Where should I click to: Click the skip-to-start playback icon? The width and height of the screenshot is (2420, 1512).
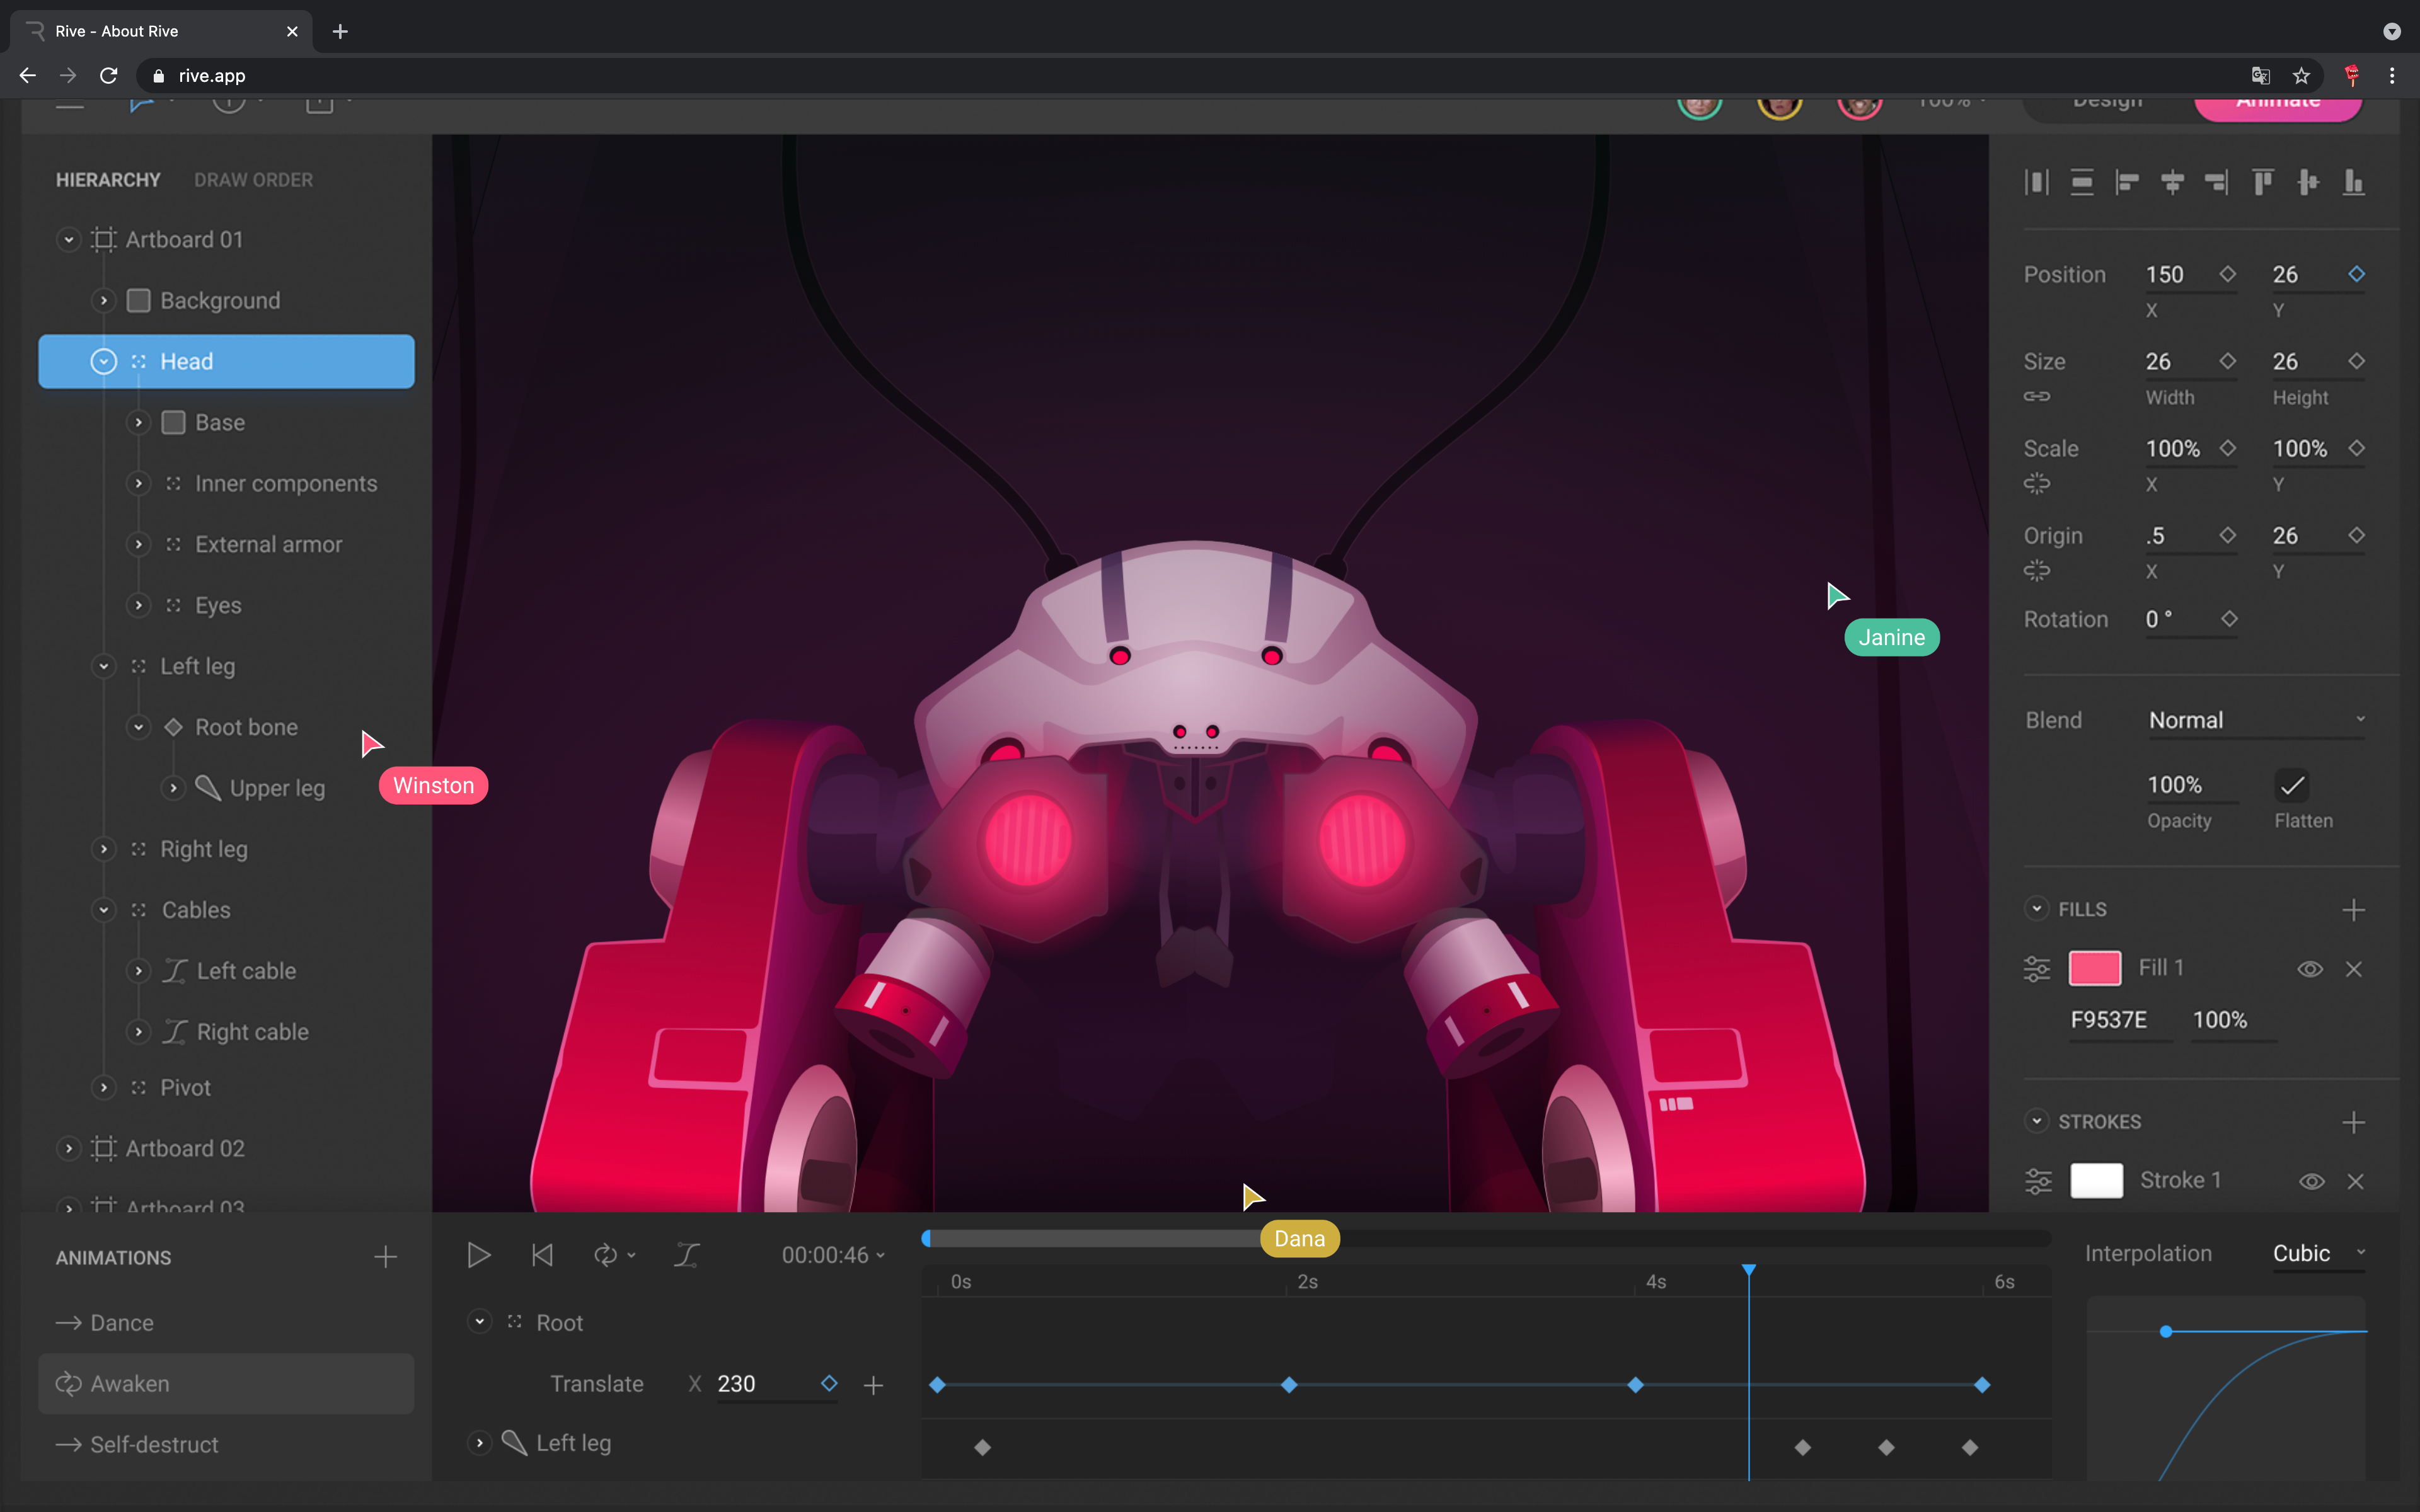(x=542, y=1255)
